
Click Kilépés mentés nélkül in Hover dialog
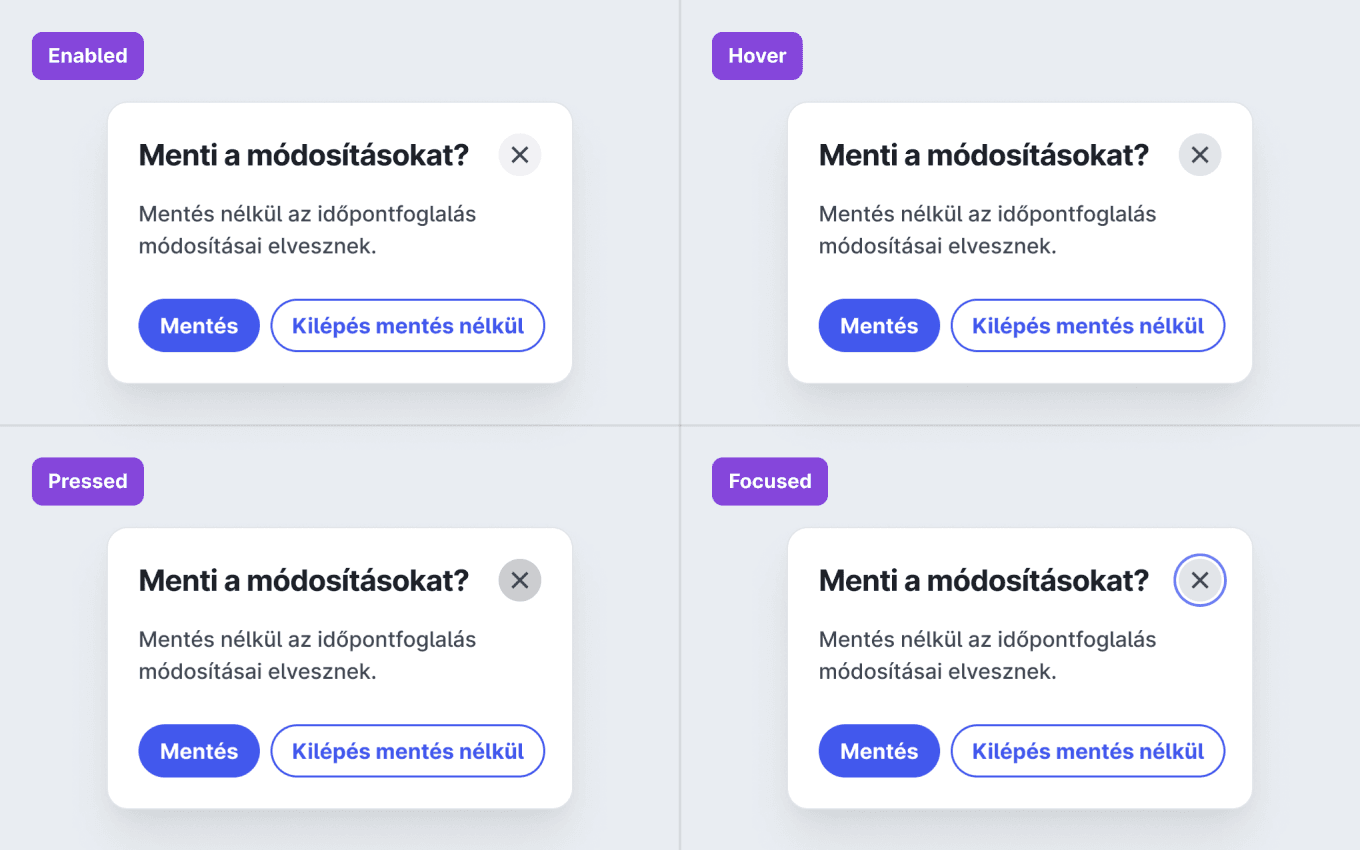(x=1088, y=326)
